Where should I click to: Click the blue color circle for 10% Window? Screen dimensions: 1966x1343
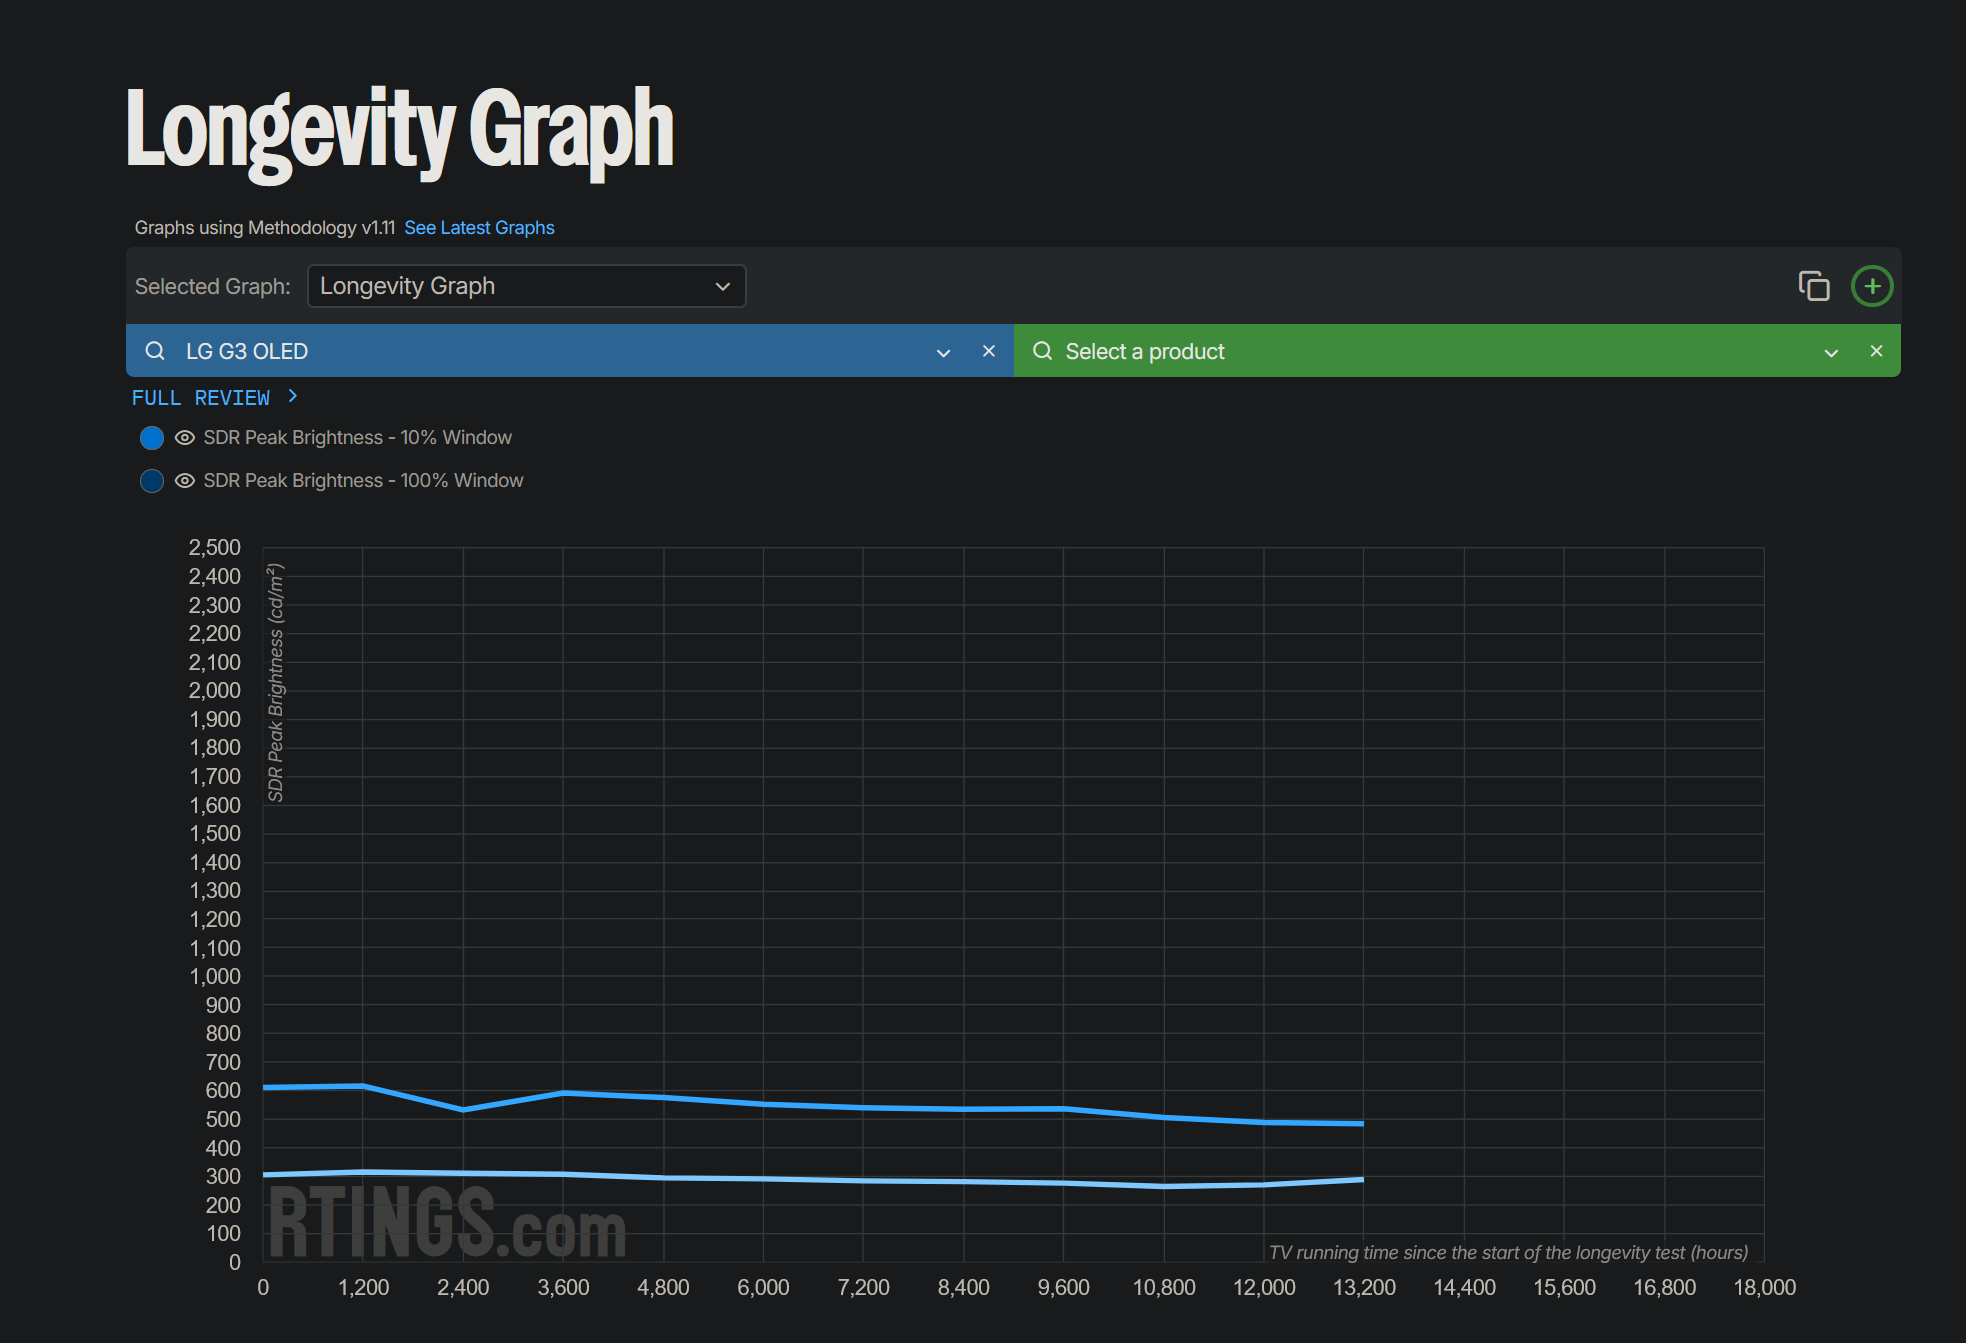[x=152, y=438]
